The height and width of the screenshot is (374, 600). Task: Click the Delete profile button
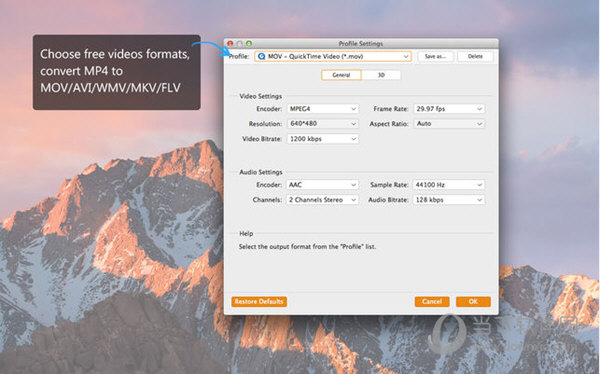click(475, 56)
